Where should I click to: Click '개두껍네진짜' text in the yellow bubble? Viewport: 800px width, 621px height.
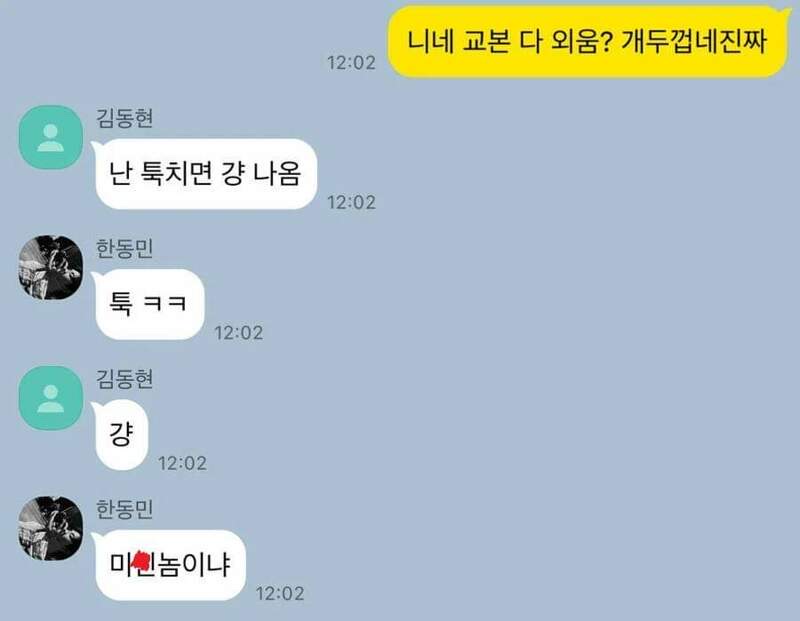[x=694, y=41]
